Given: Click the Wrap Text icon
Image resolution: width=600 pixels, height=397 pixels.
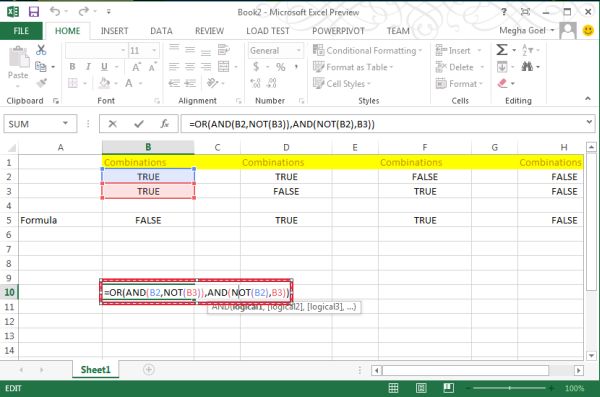Looking at the screenshot, I should tap(223, 50).
